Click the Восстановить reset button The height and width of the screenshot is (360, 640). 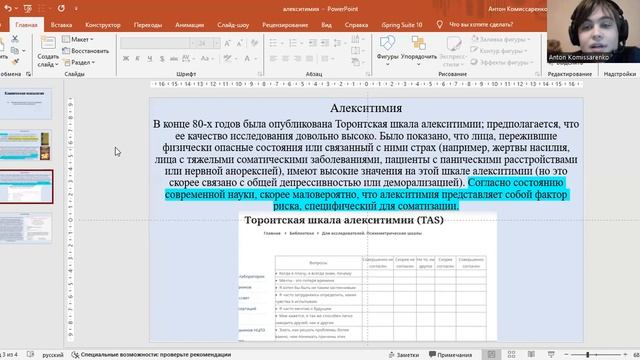tap(86, 51)
